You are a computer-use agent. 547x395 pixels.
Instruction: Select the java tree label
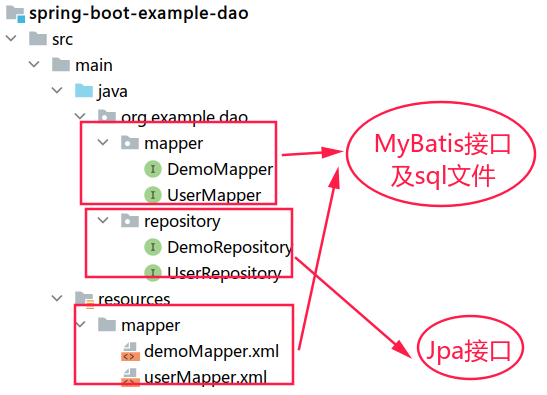(x=113, y=92)
